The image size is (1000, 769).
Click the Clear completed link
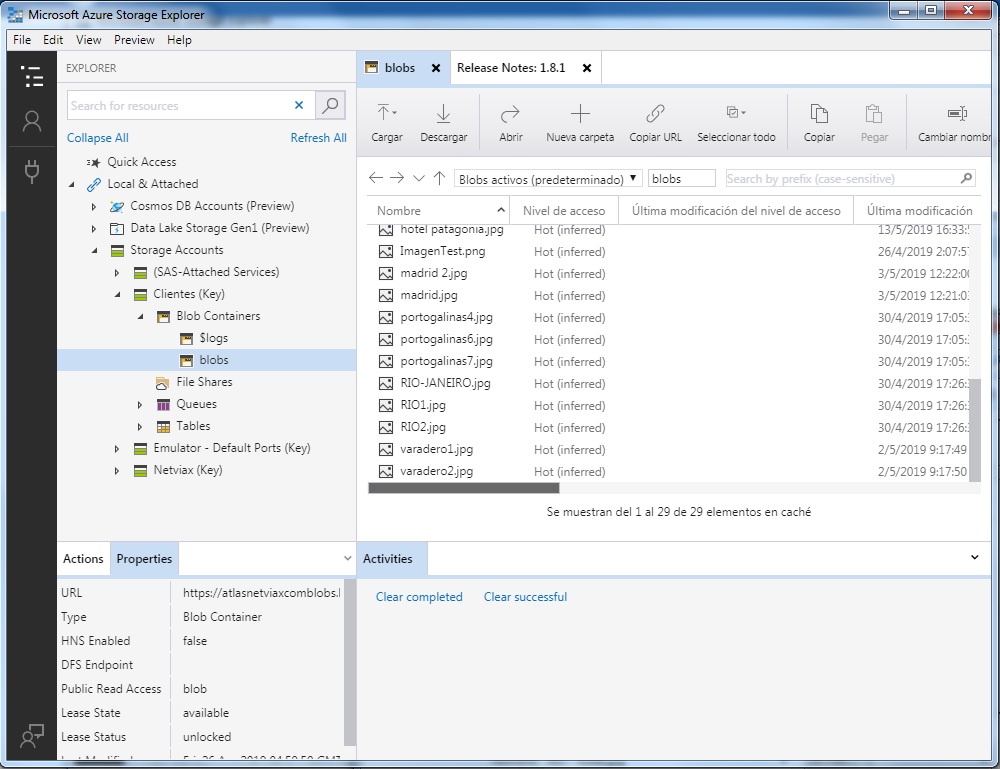coord(419,597)
